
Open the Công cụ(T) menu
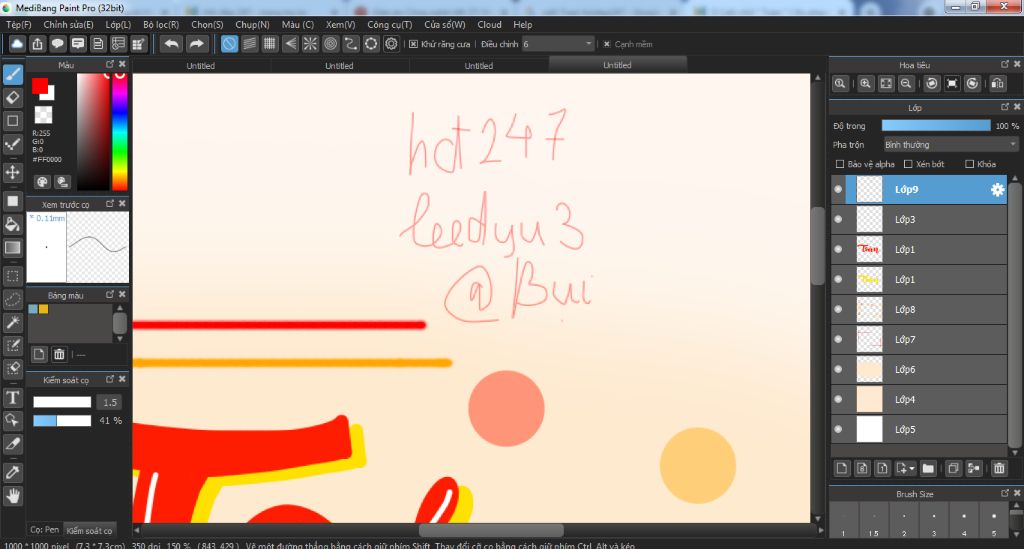coord(389,24)
